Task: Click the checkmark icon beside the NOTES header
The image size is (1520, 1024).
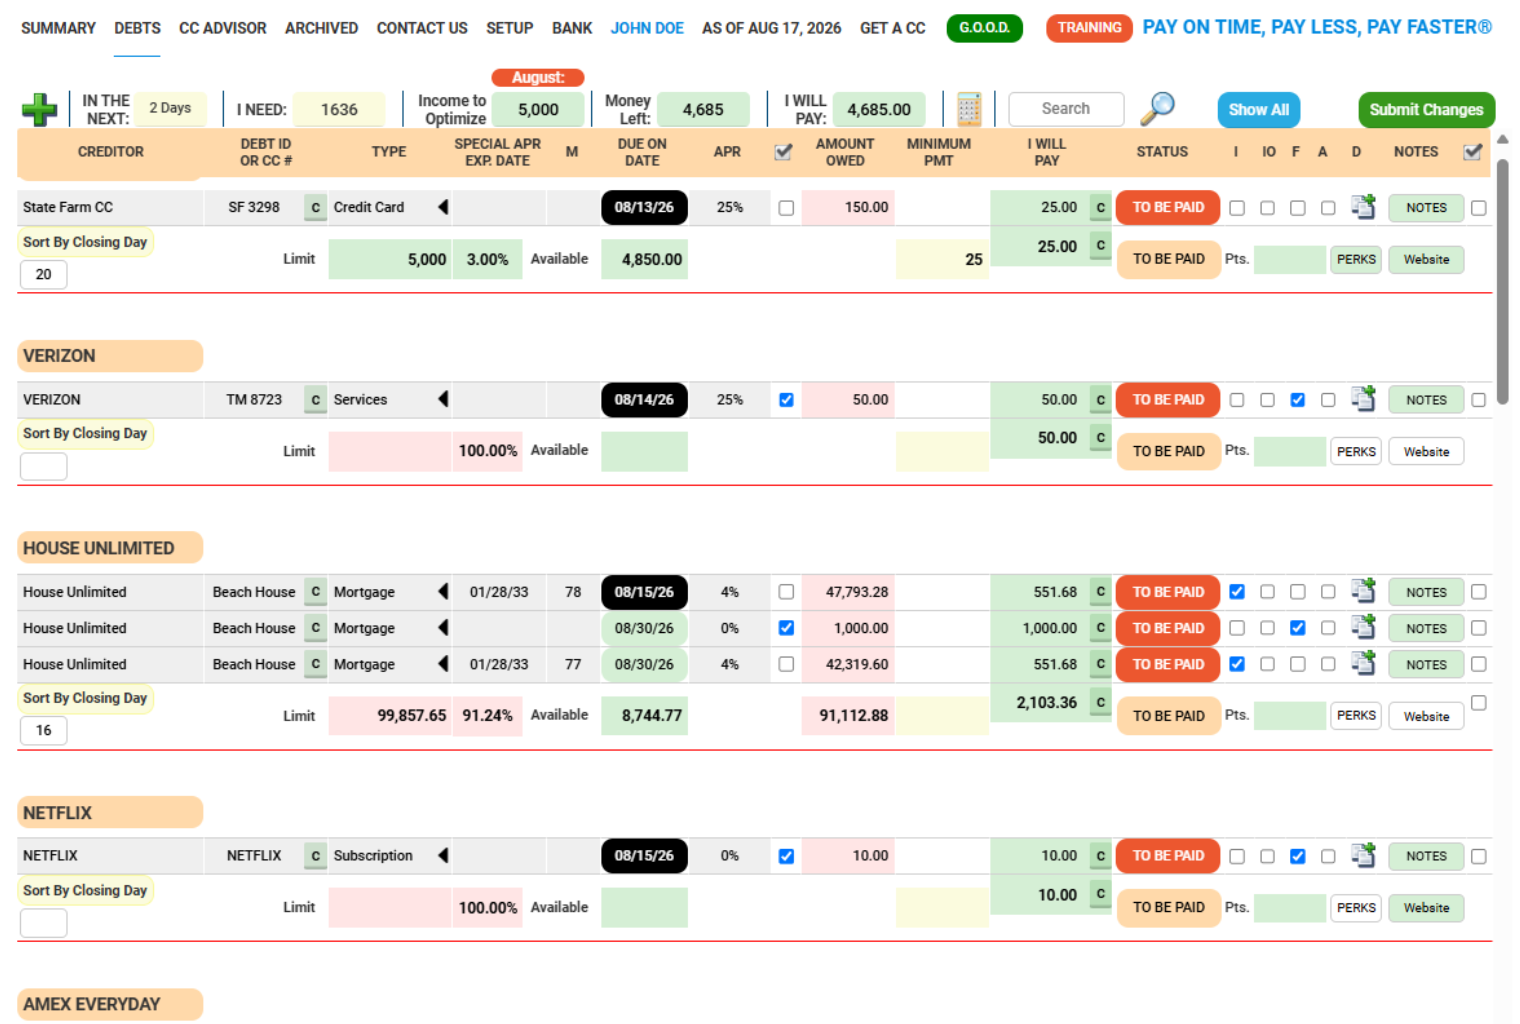Action: tap(1472, 152)
